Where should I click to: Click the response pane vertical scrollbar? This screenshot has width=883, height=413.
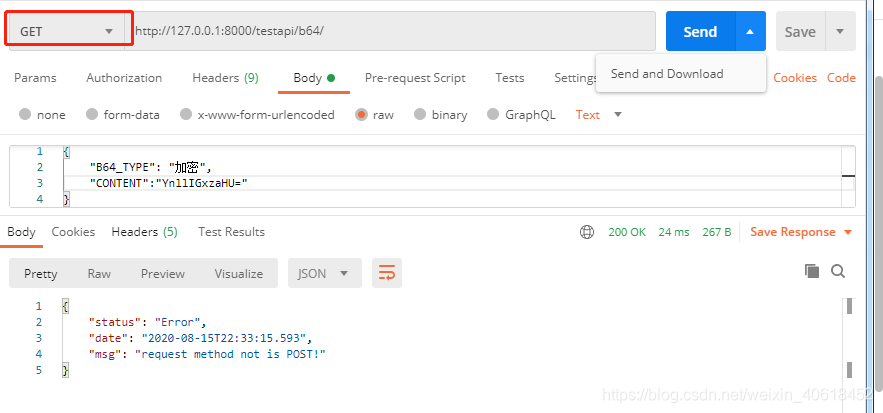849,338
